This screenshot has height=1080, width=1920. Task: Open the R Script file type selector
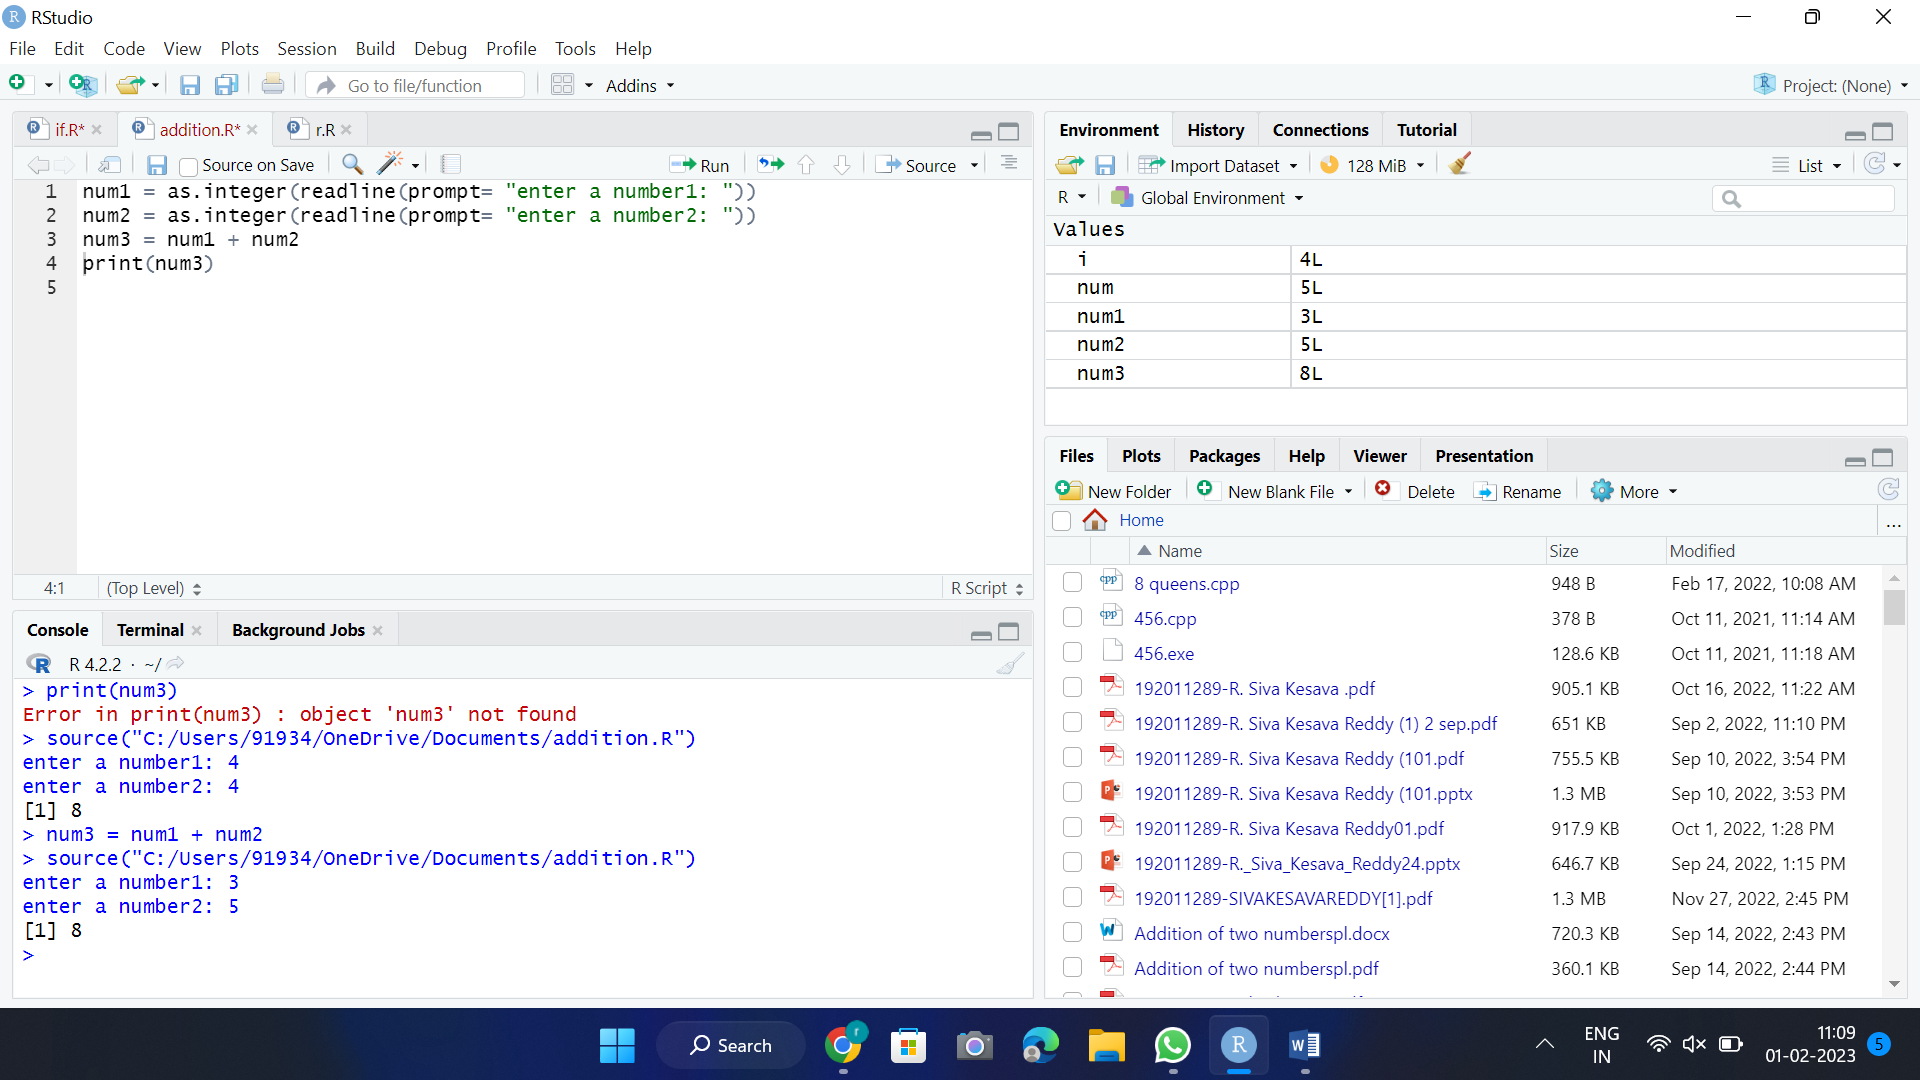point(986,588)
